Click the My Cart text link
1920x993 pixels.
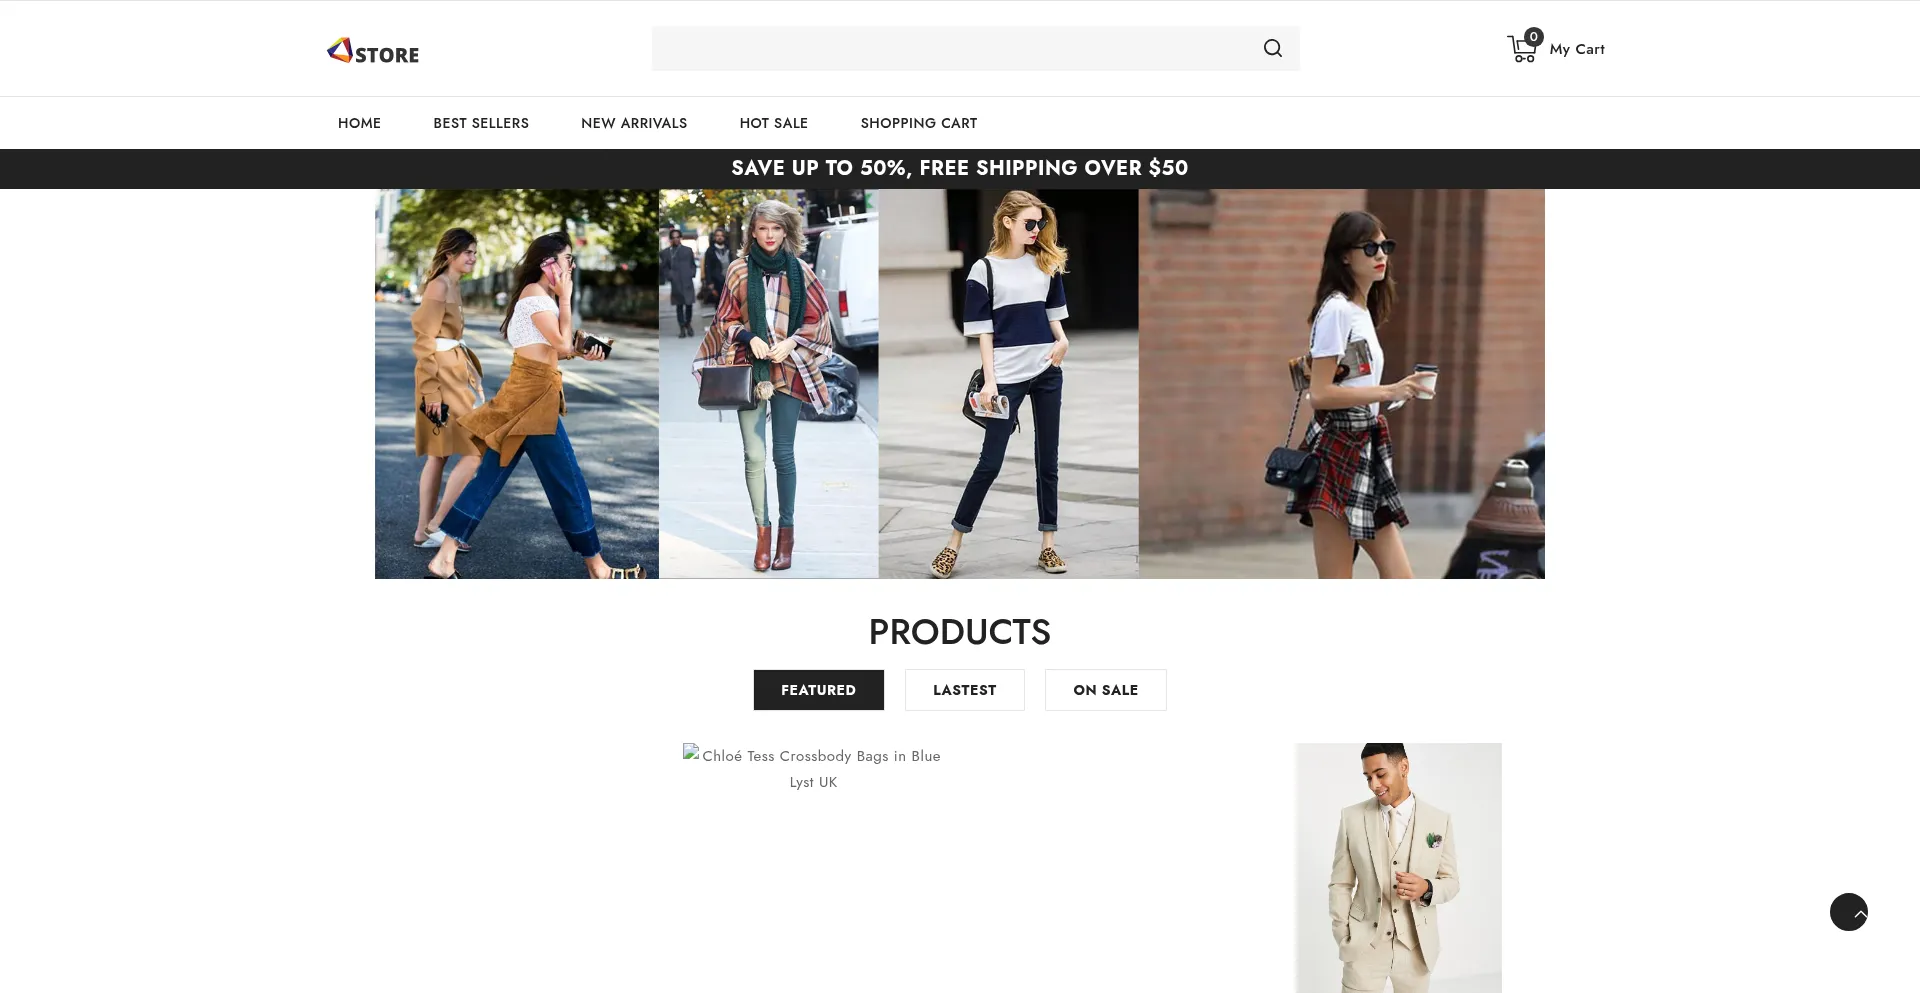(1576, 49)
